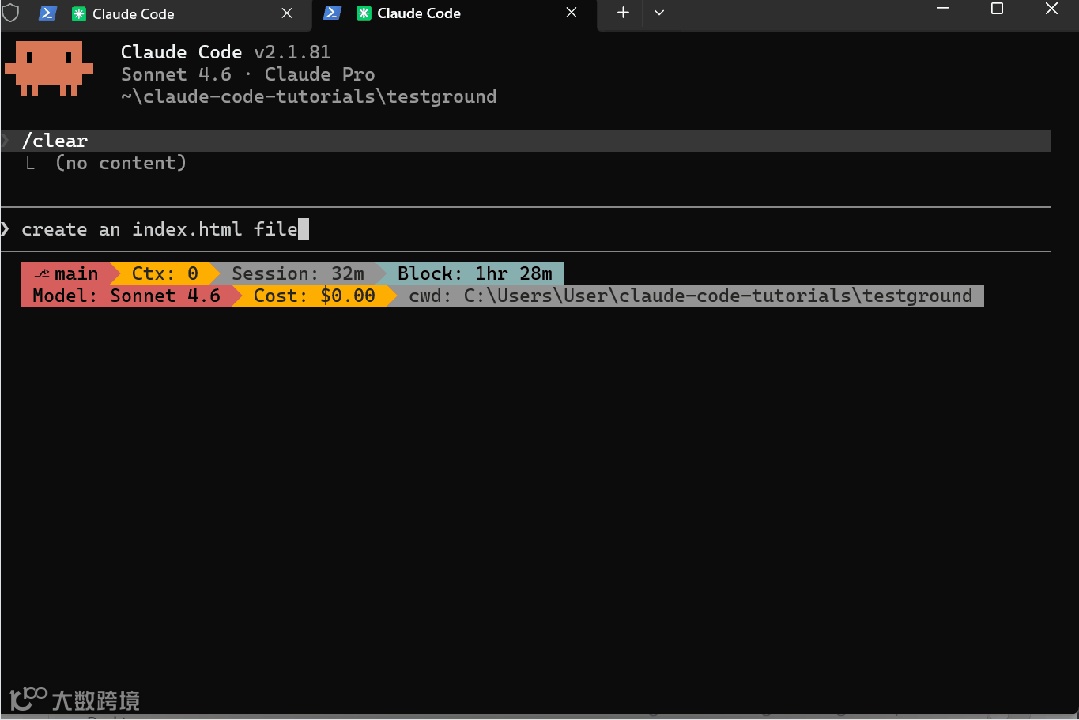Click the 'Session: 32m' status segment
Screen dimensions: 1079x720
tap(298, 273)
